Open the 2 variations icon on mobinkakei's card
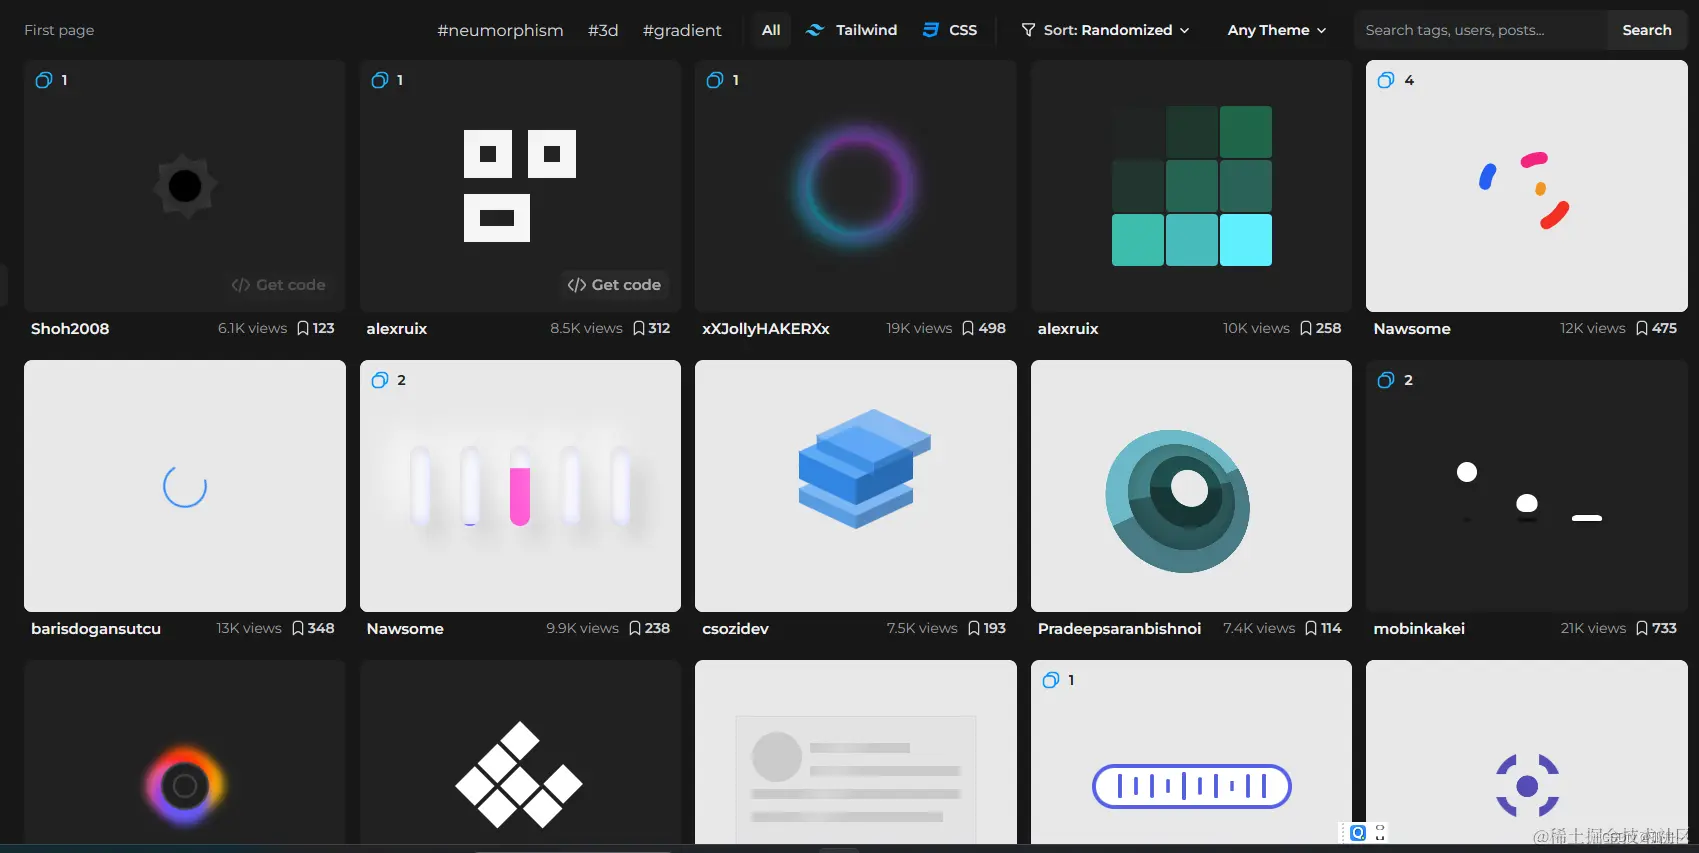 click(x=1385, y=380)
